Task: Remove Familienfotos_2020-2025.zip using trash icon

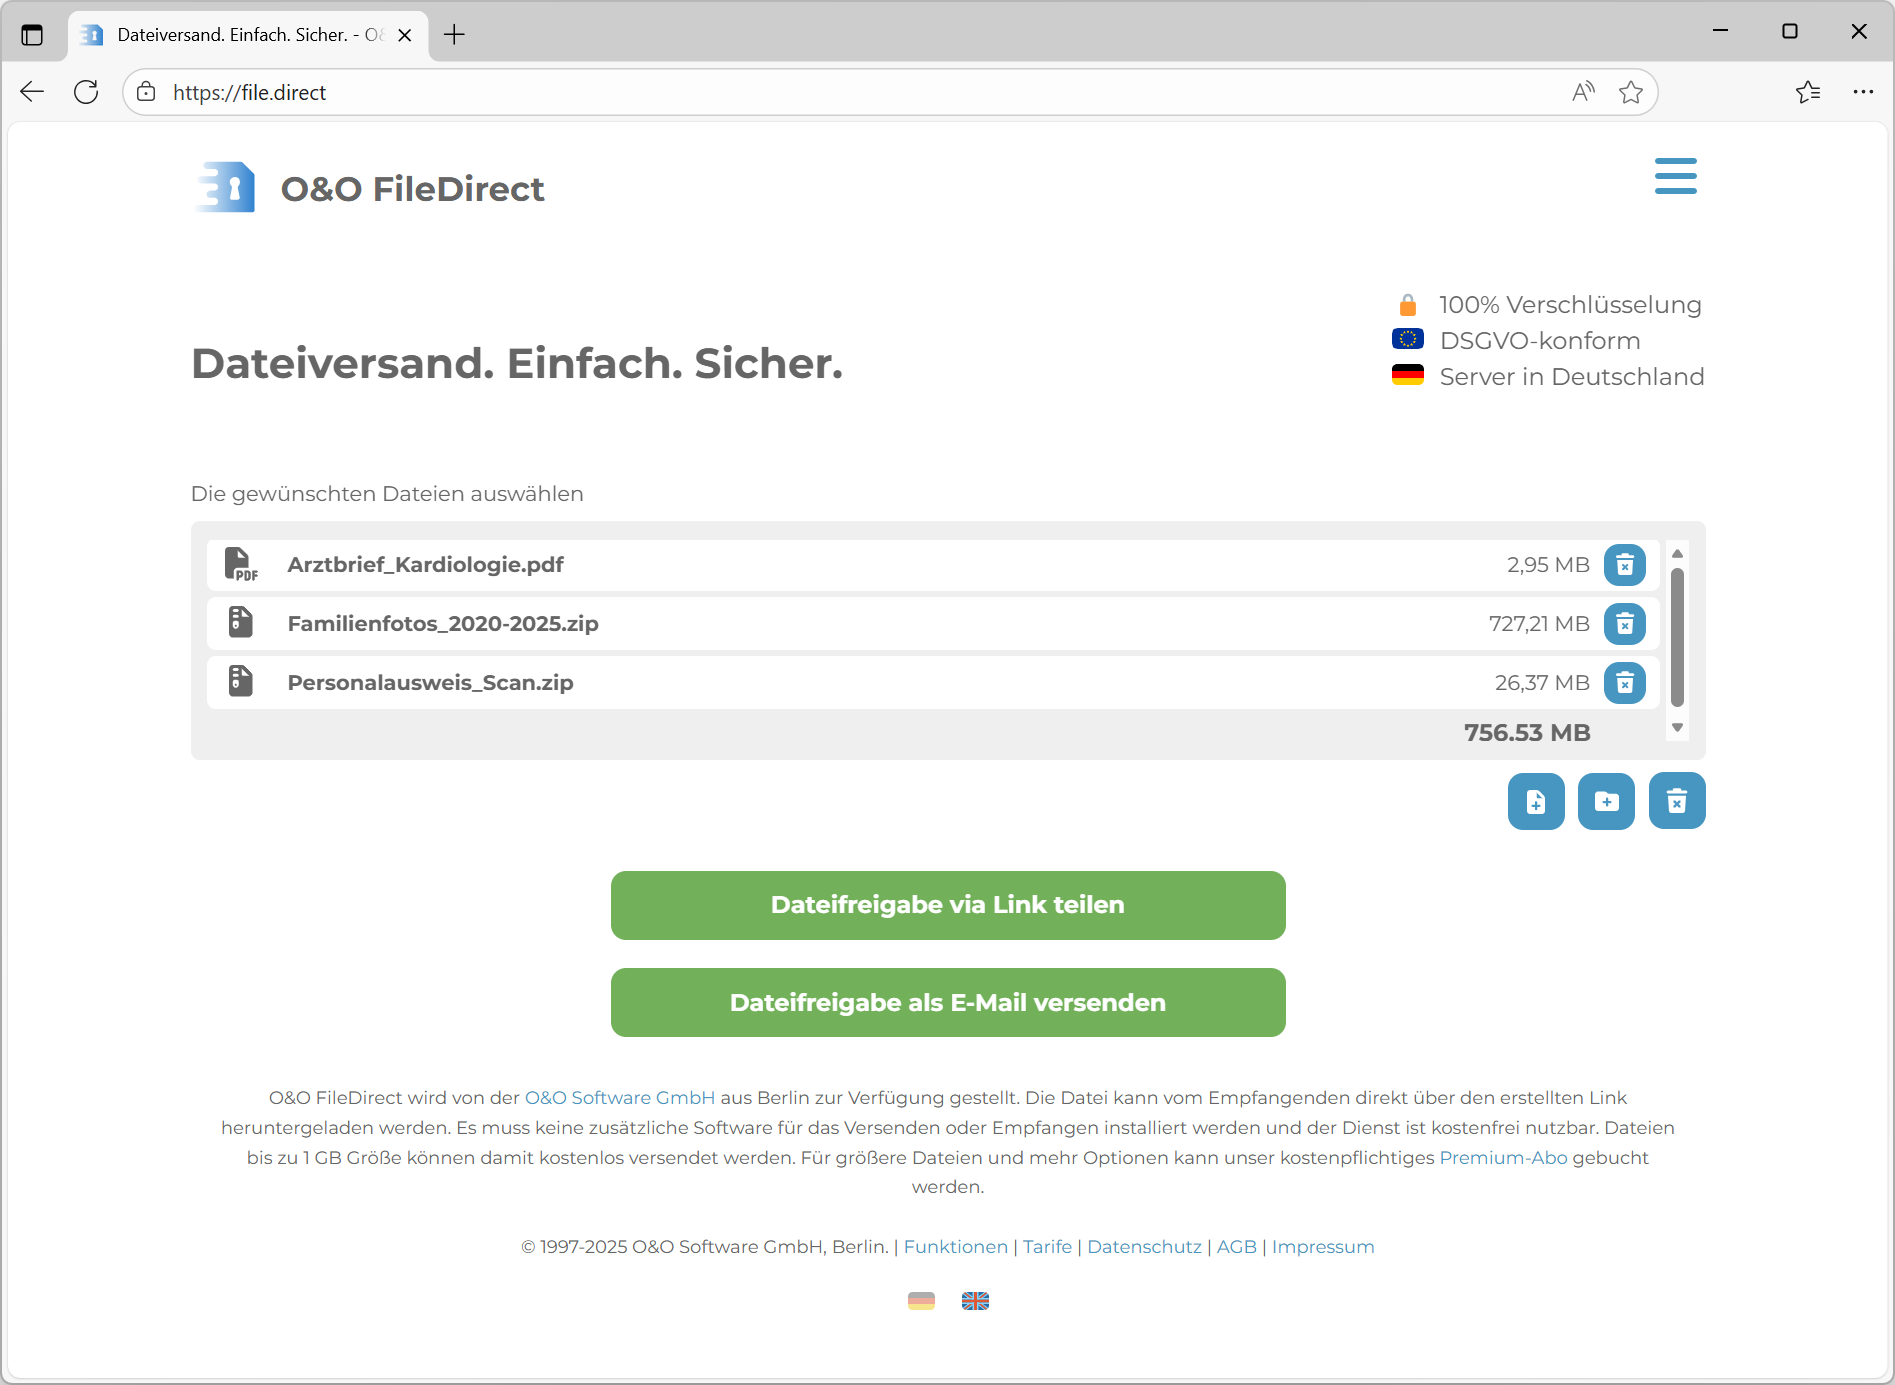Action: click(x=1624, y=624)
